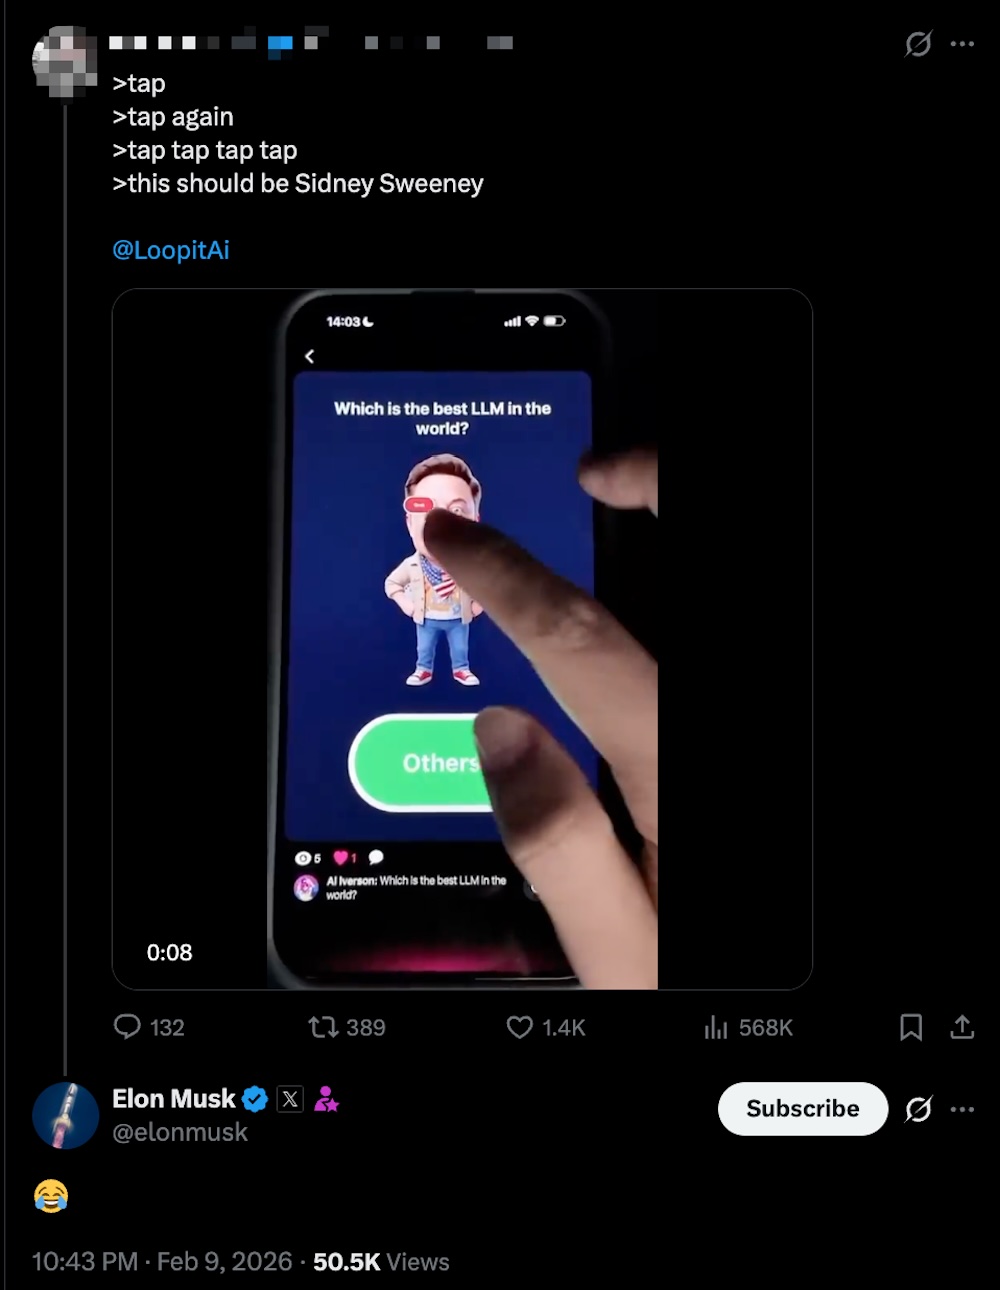View analytics icon showing 568K
This screenshot has height=1290, width=1000.
(716, 1027)
